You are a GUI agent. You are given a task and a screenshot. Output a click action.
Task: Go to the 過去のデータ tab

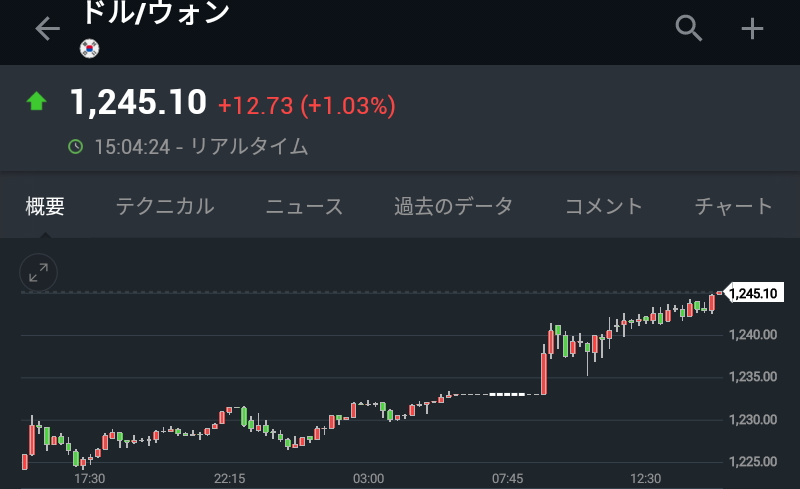453,207
